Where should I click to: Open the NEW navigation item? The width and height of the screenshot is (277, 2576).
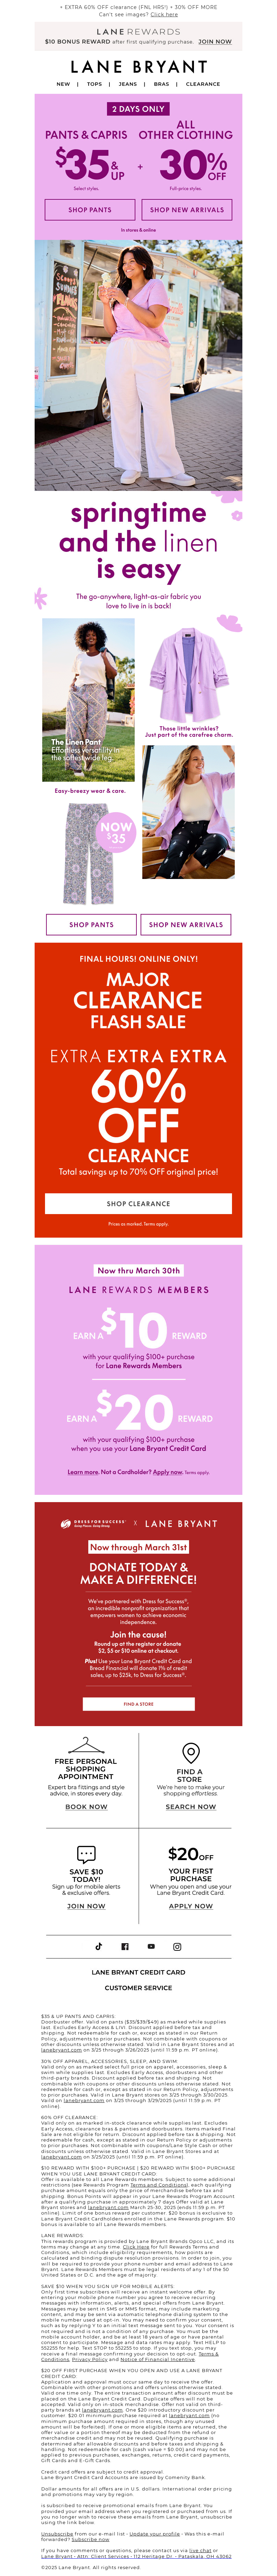[63, 84]
